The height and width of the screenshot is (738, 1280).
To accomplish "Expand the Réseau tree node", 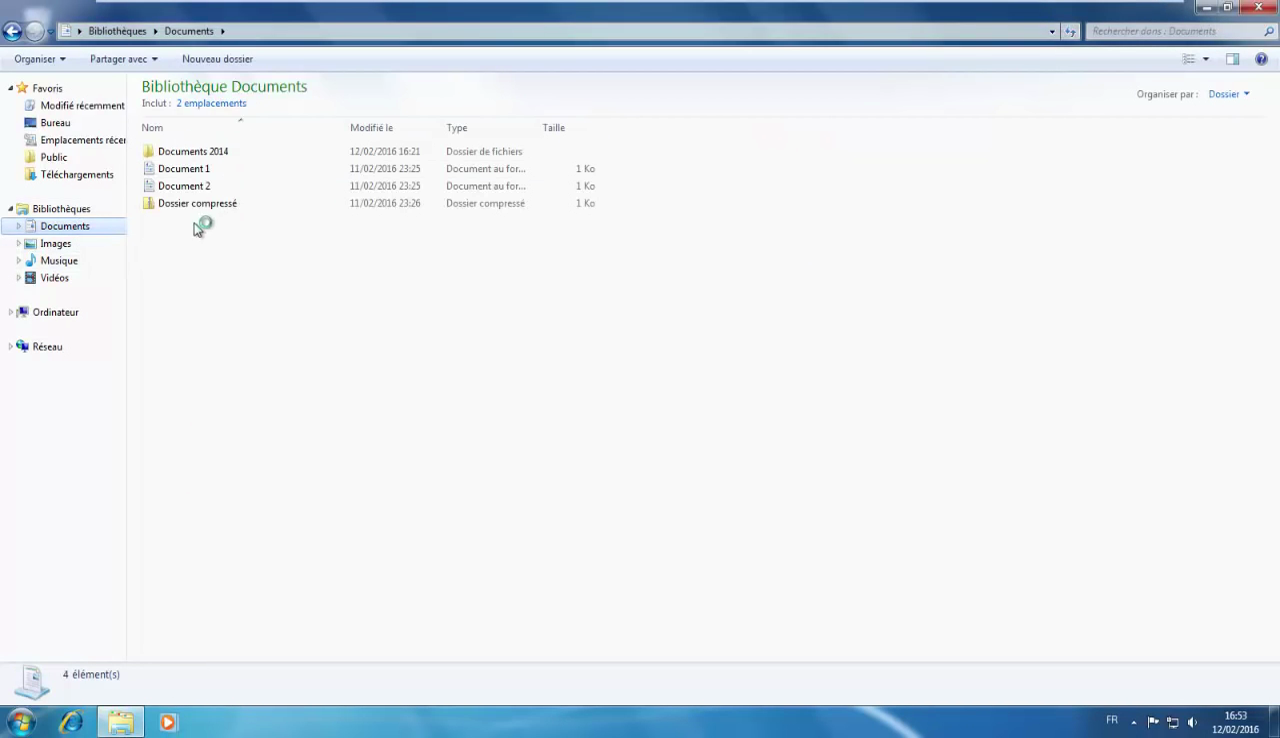I will [x=11, y=347].
